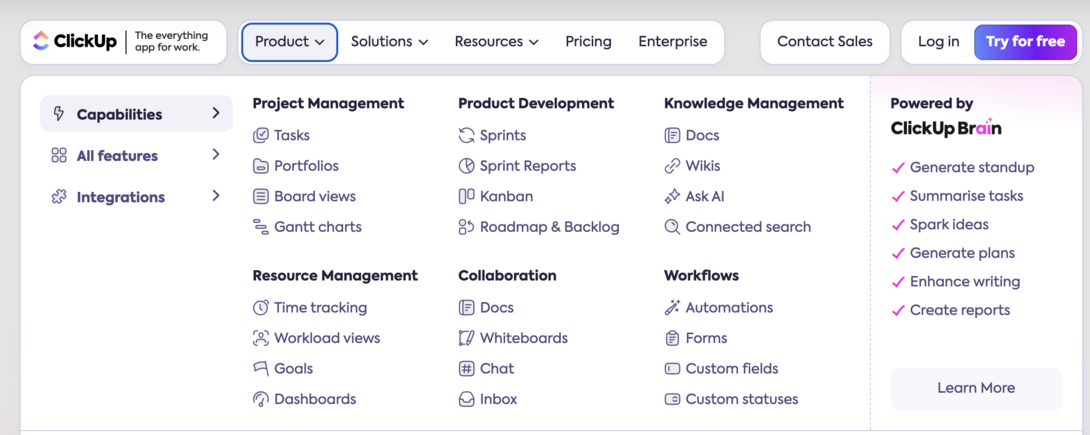Click the Capabilities lightning icon
This screenshot has width=1090, height=435.
[59, 114]
